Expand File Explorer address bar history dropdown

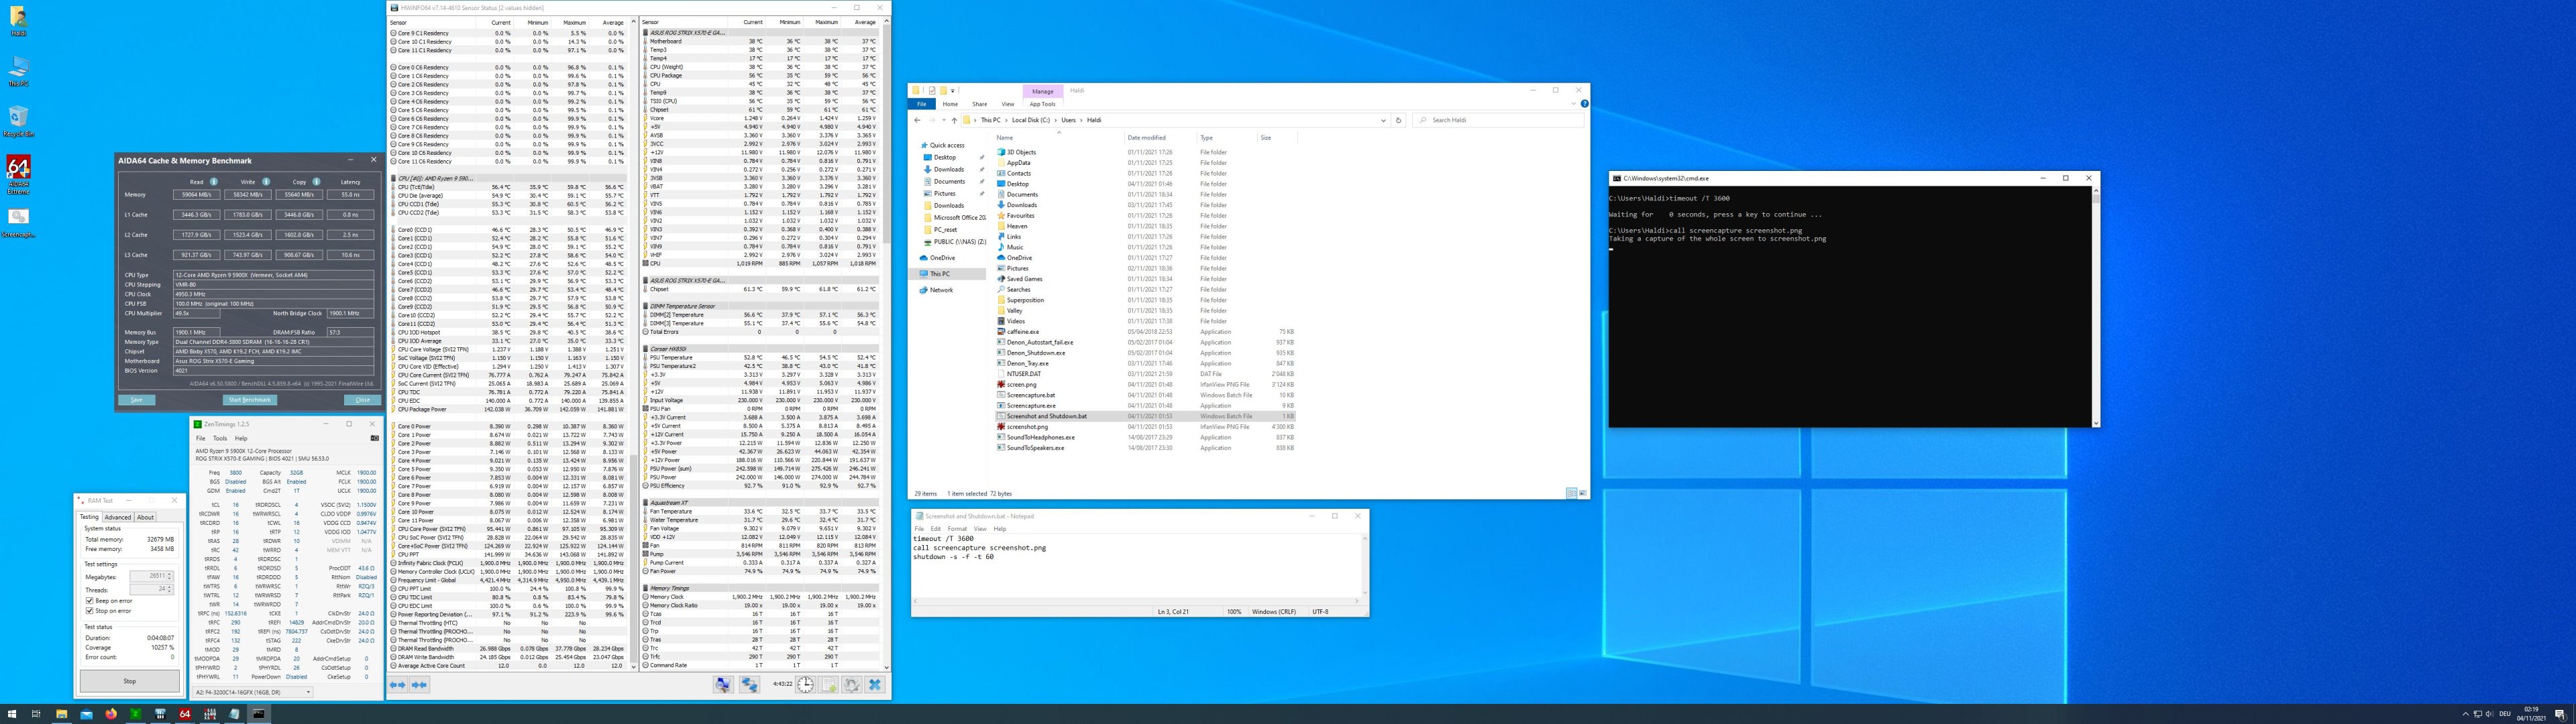point(1383,120)
